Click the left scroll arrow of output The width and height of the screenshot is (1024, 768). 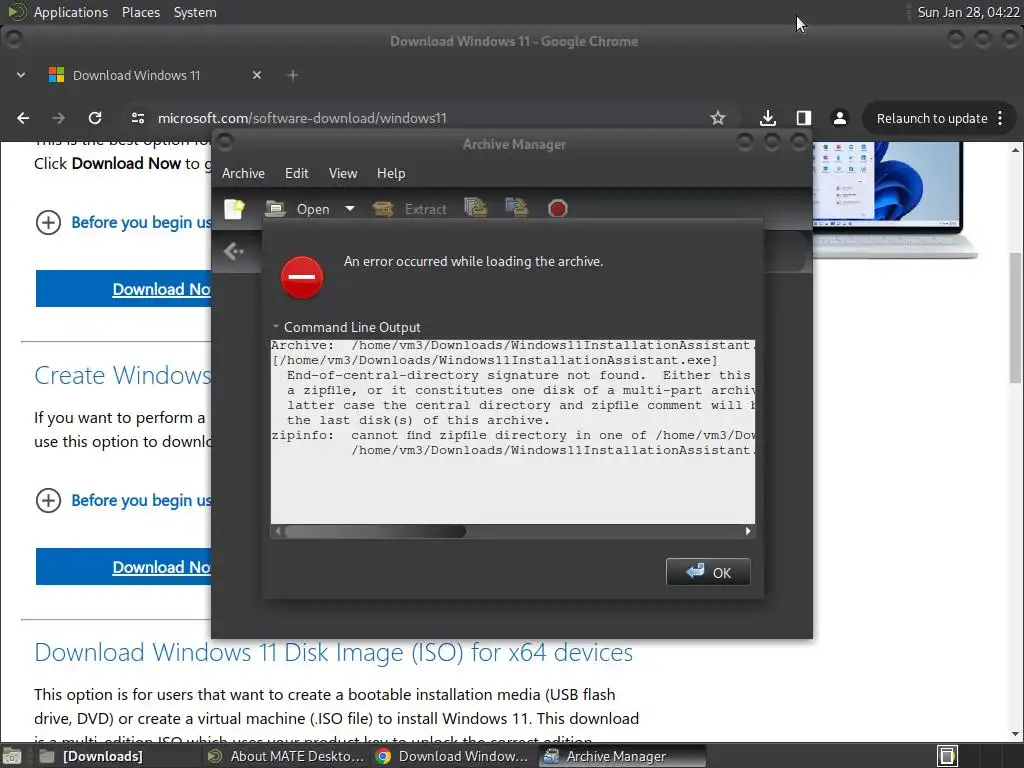tap(278, 532)
